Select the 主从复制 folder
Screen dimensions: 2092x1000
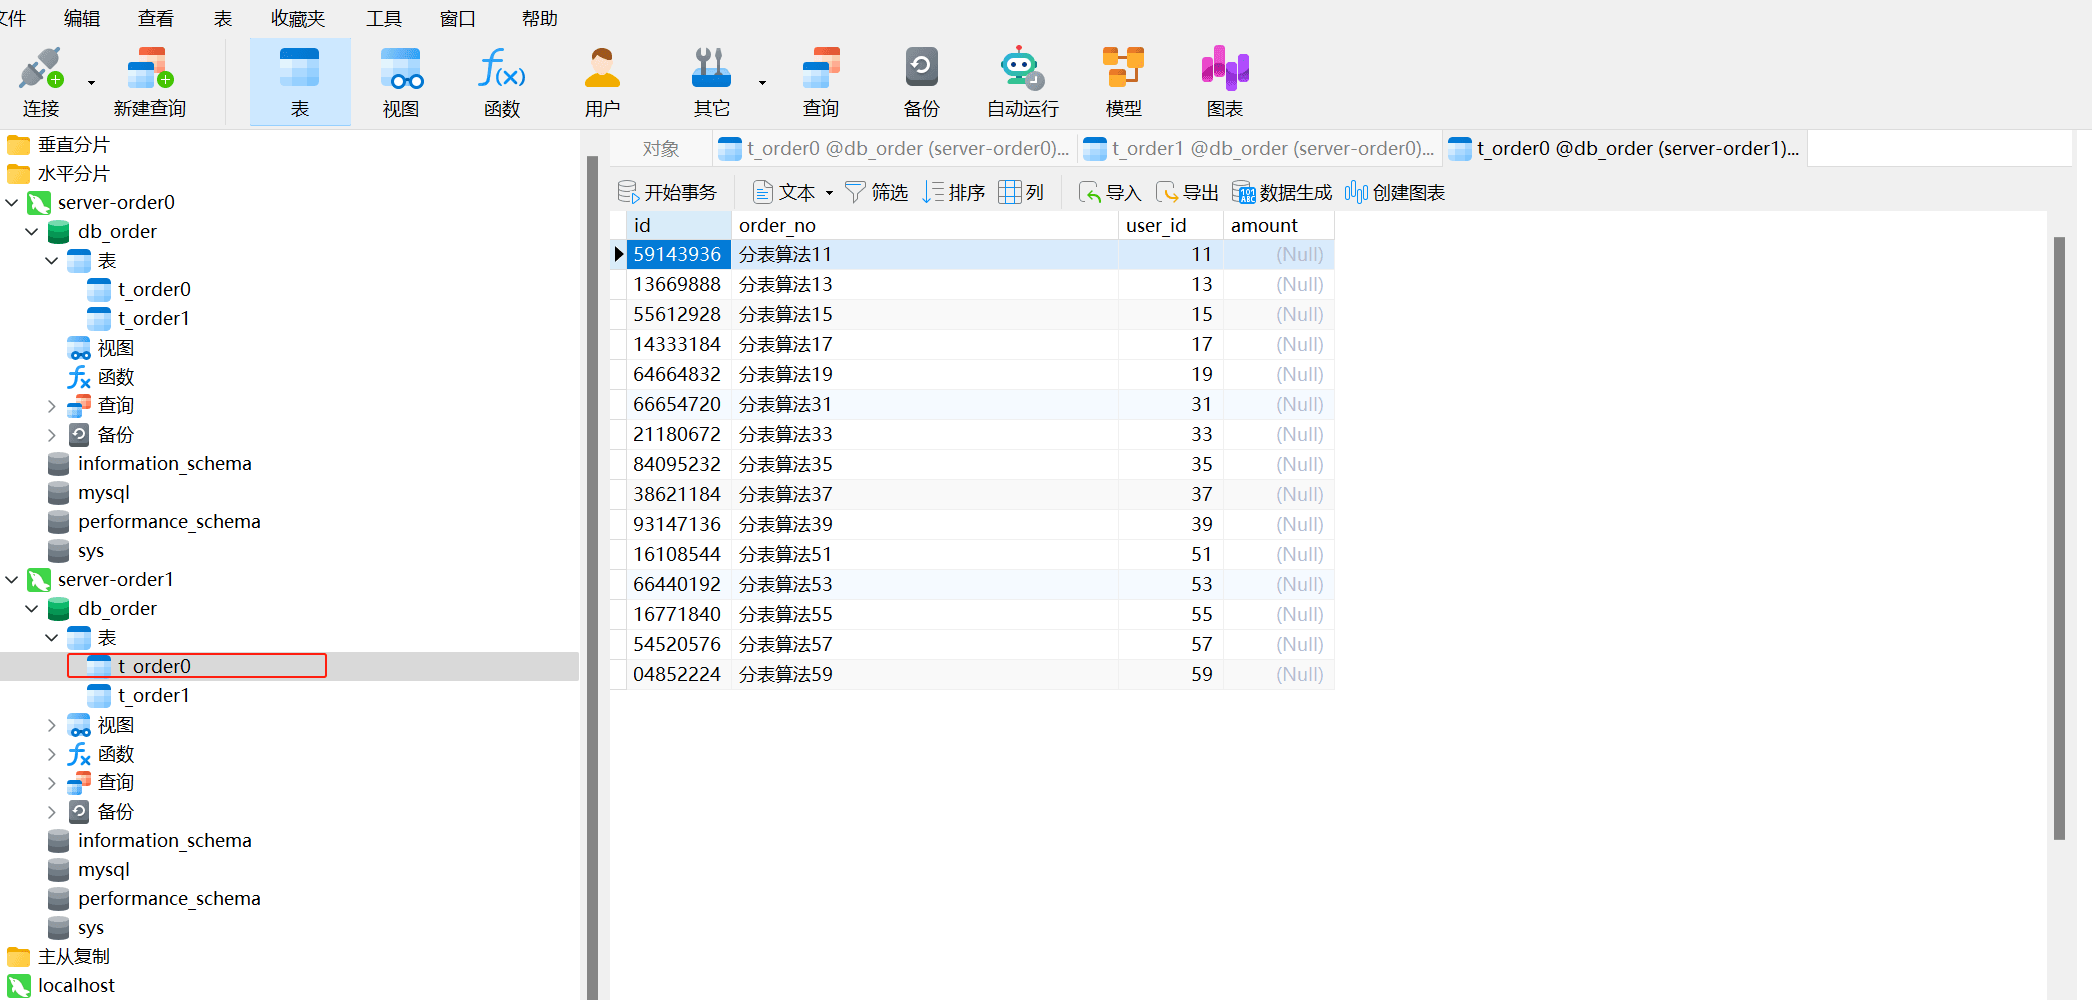73,957
